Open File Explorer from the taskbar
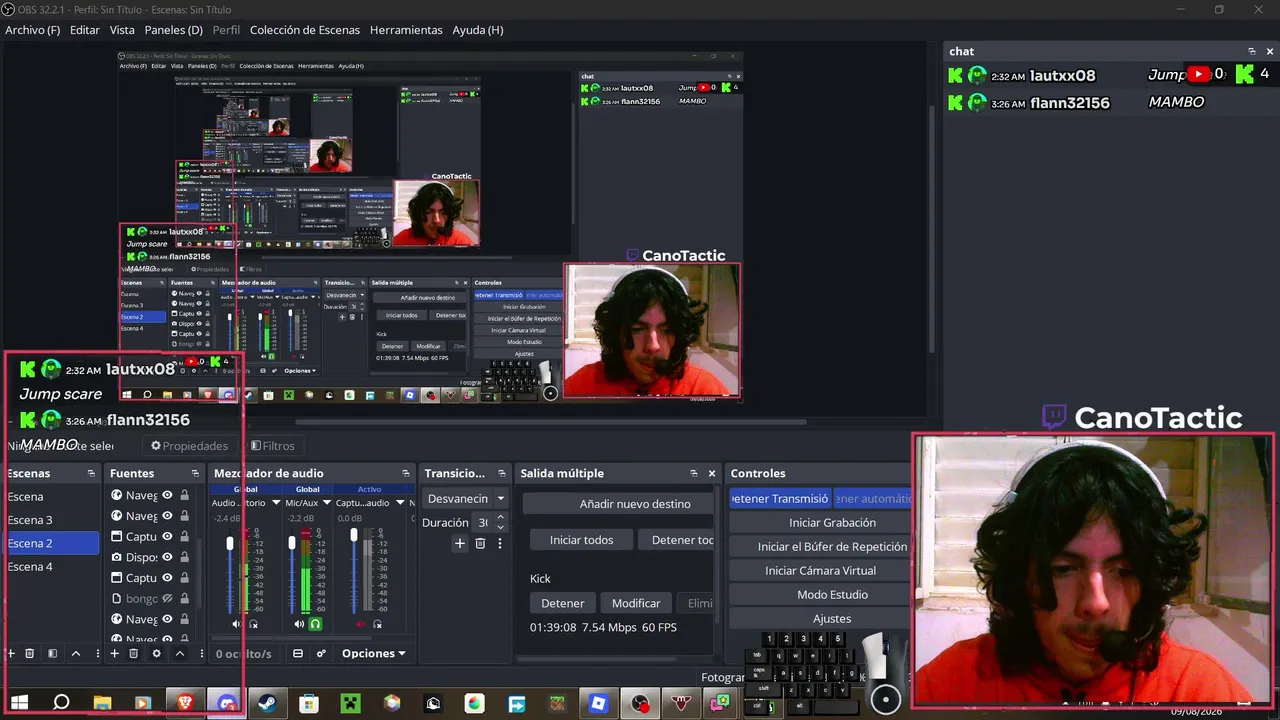The image size is (1280, 720). 102,703
